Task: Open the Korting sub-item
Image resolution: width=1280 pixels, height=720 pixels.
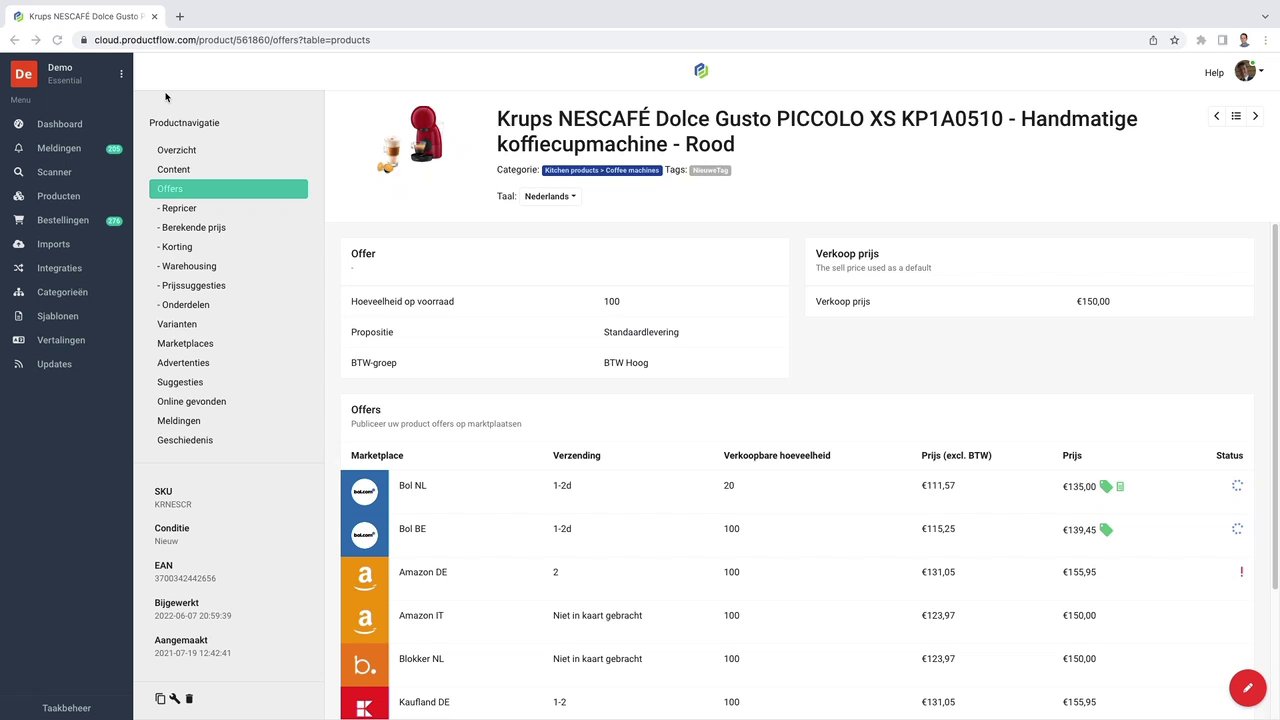Action: coord(175,247)
